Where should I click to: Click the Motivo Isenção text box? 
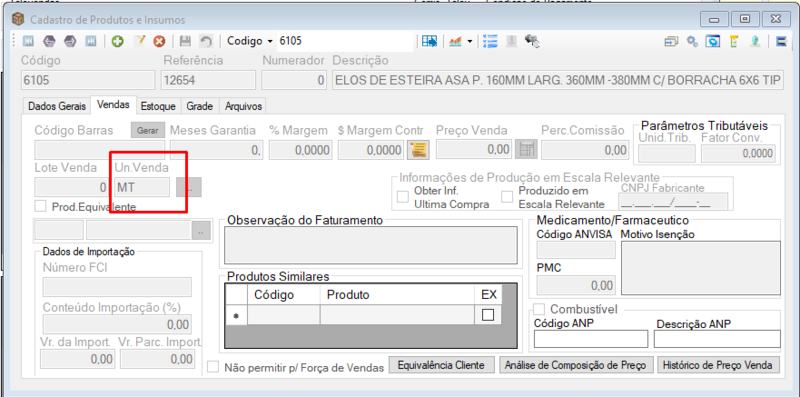701,268
